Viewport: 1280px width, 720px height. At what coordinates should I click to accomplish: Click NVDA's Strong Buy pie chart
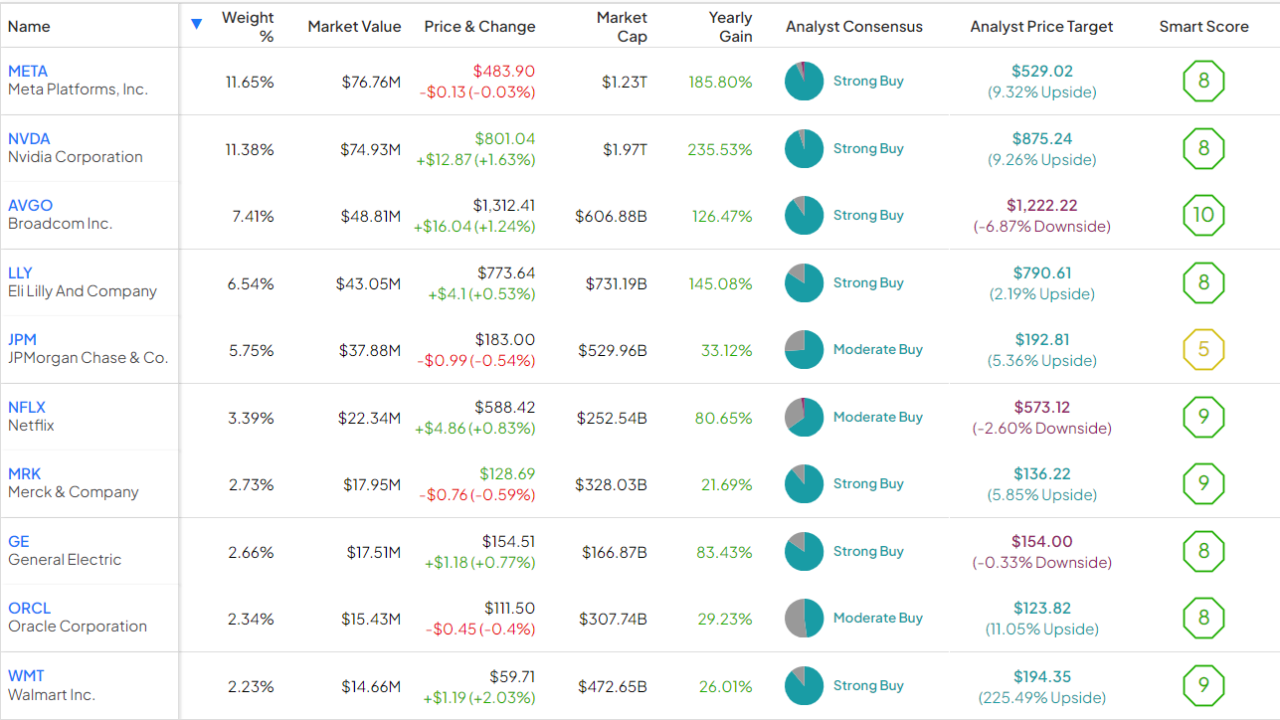804,148
